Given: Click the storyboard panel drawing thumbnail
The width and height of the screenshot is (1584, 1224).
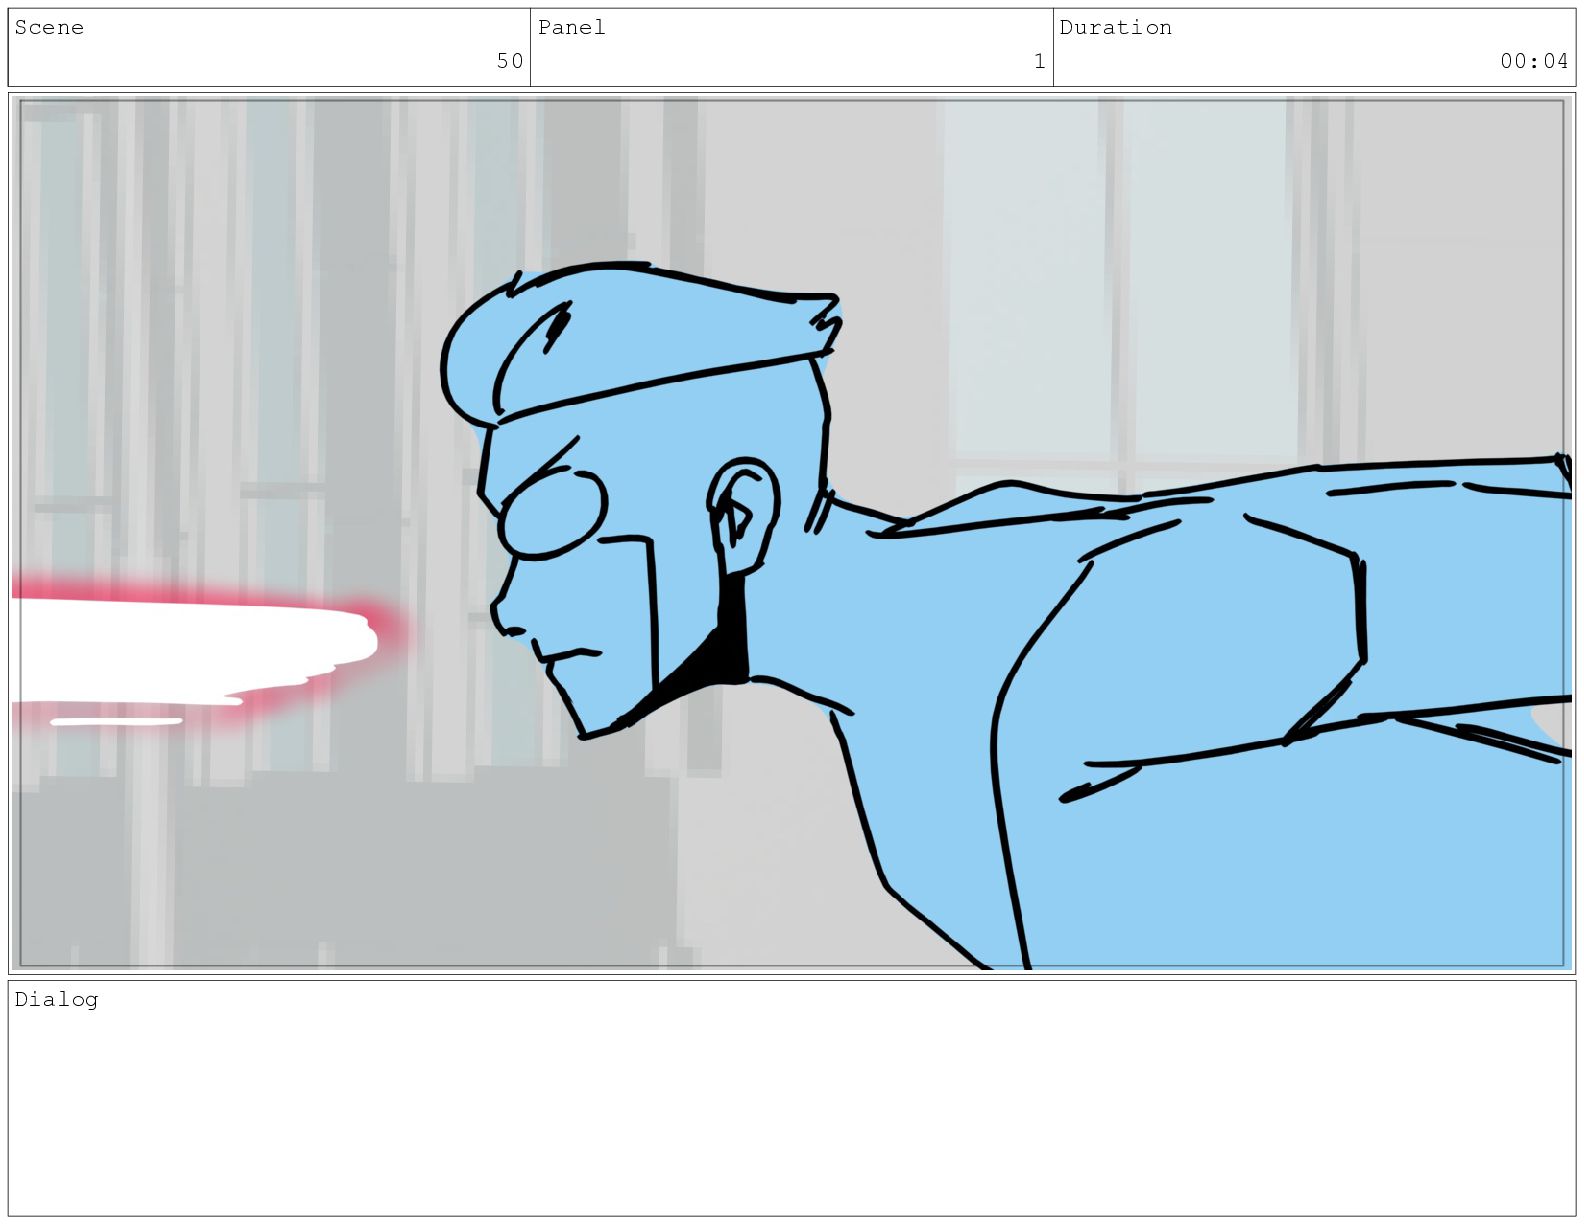Looking at the screenshot, I should (792, 533).
